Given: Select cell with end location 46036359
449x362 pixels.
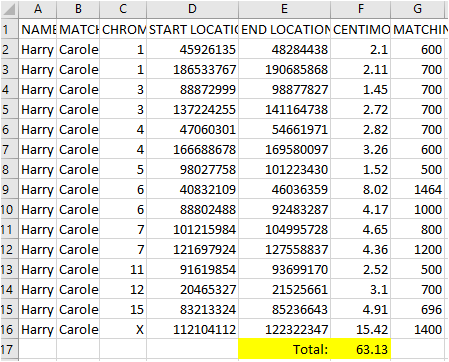Looking at the screenshot, I should [285, 189].
